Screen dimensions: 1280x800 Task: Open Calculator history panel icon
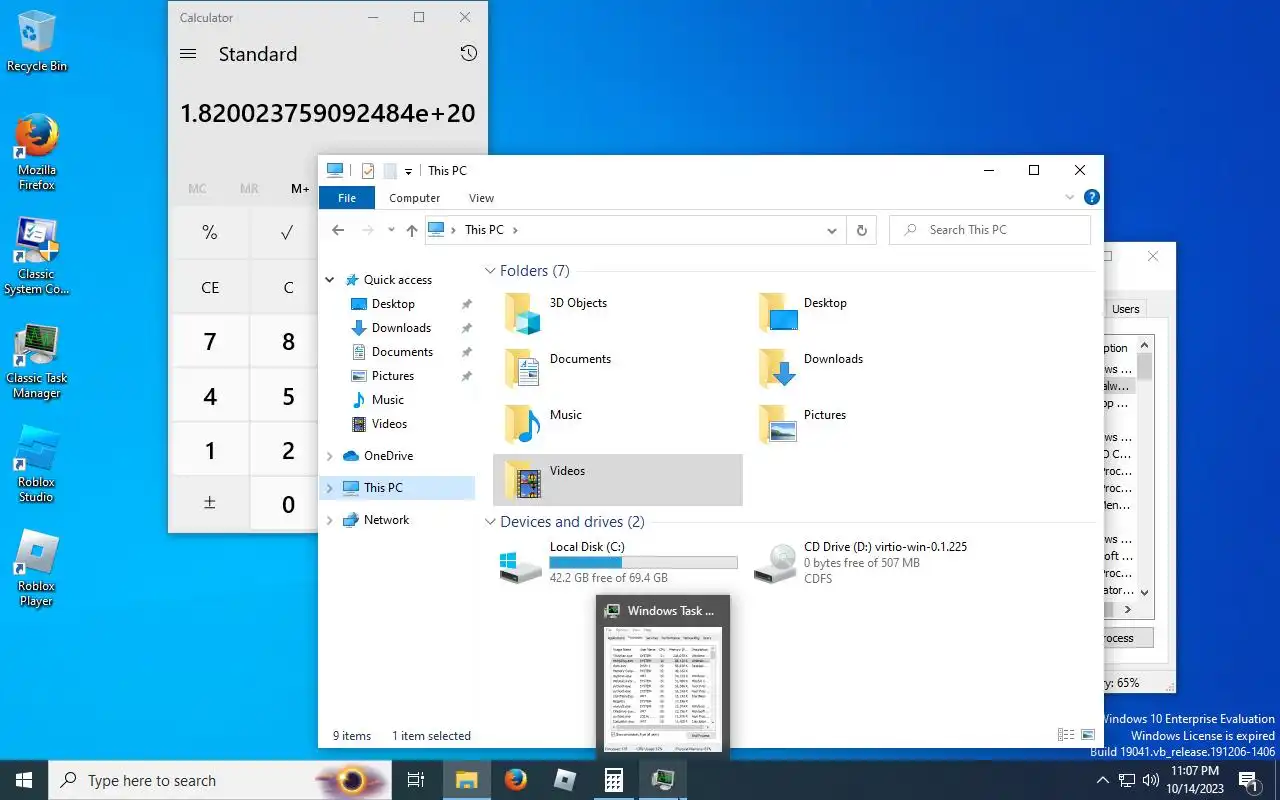tap(468, 54)
